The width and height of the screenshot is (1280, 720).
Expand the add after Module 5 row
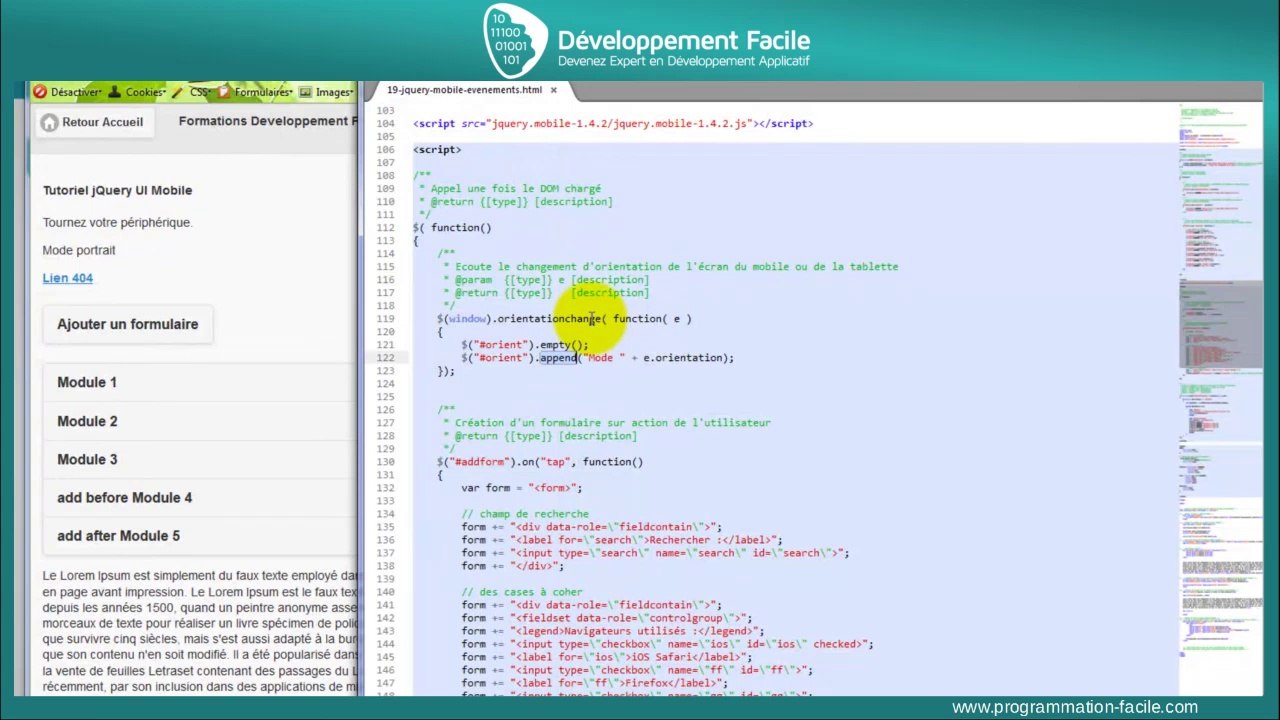click(200, 536)
